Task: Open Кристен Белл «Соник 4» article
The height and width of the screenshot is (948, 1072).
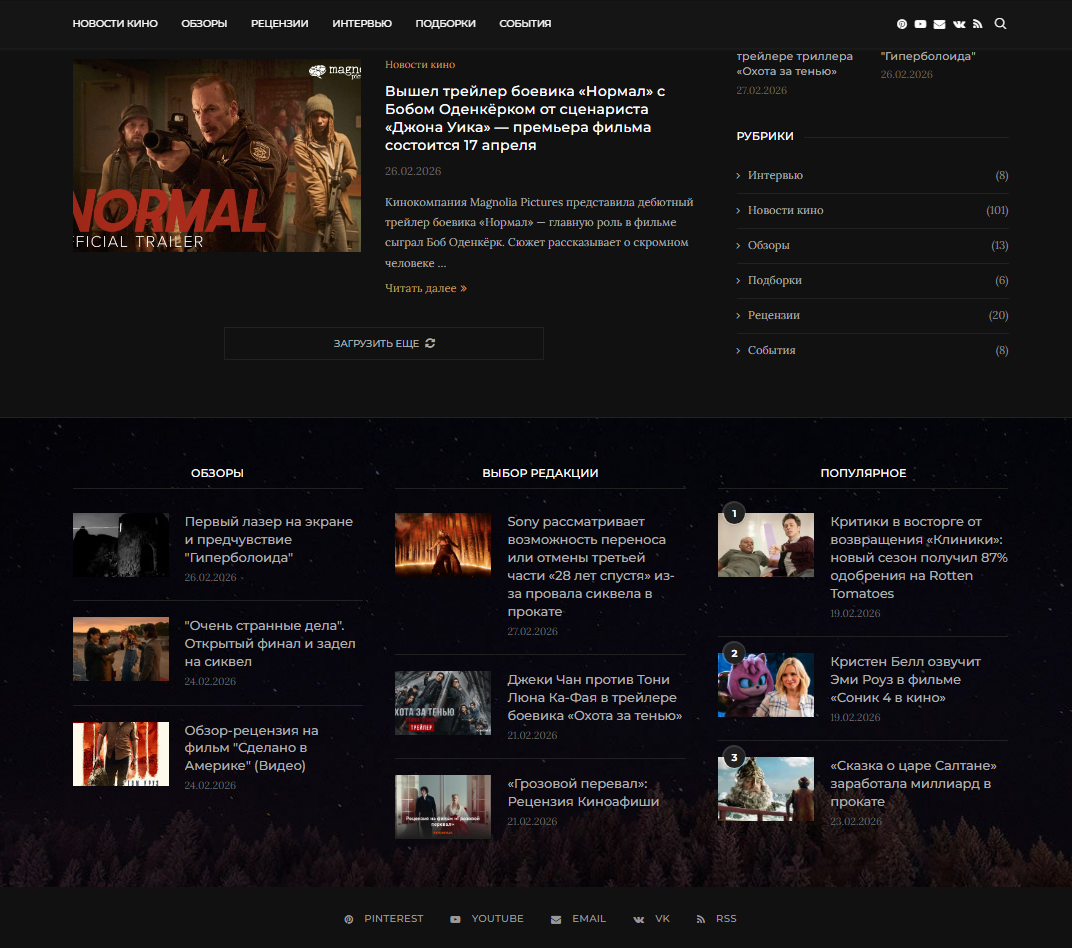Action: pyautogui.click(x=905, y=679)
